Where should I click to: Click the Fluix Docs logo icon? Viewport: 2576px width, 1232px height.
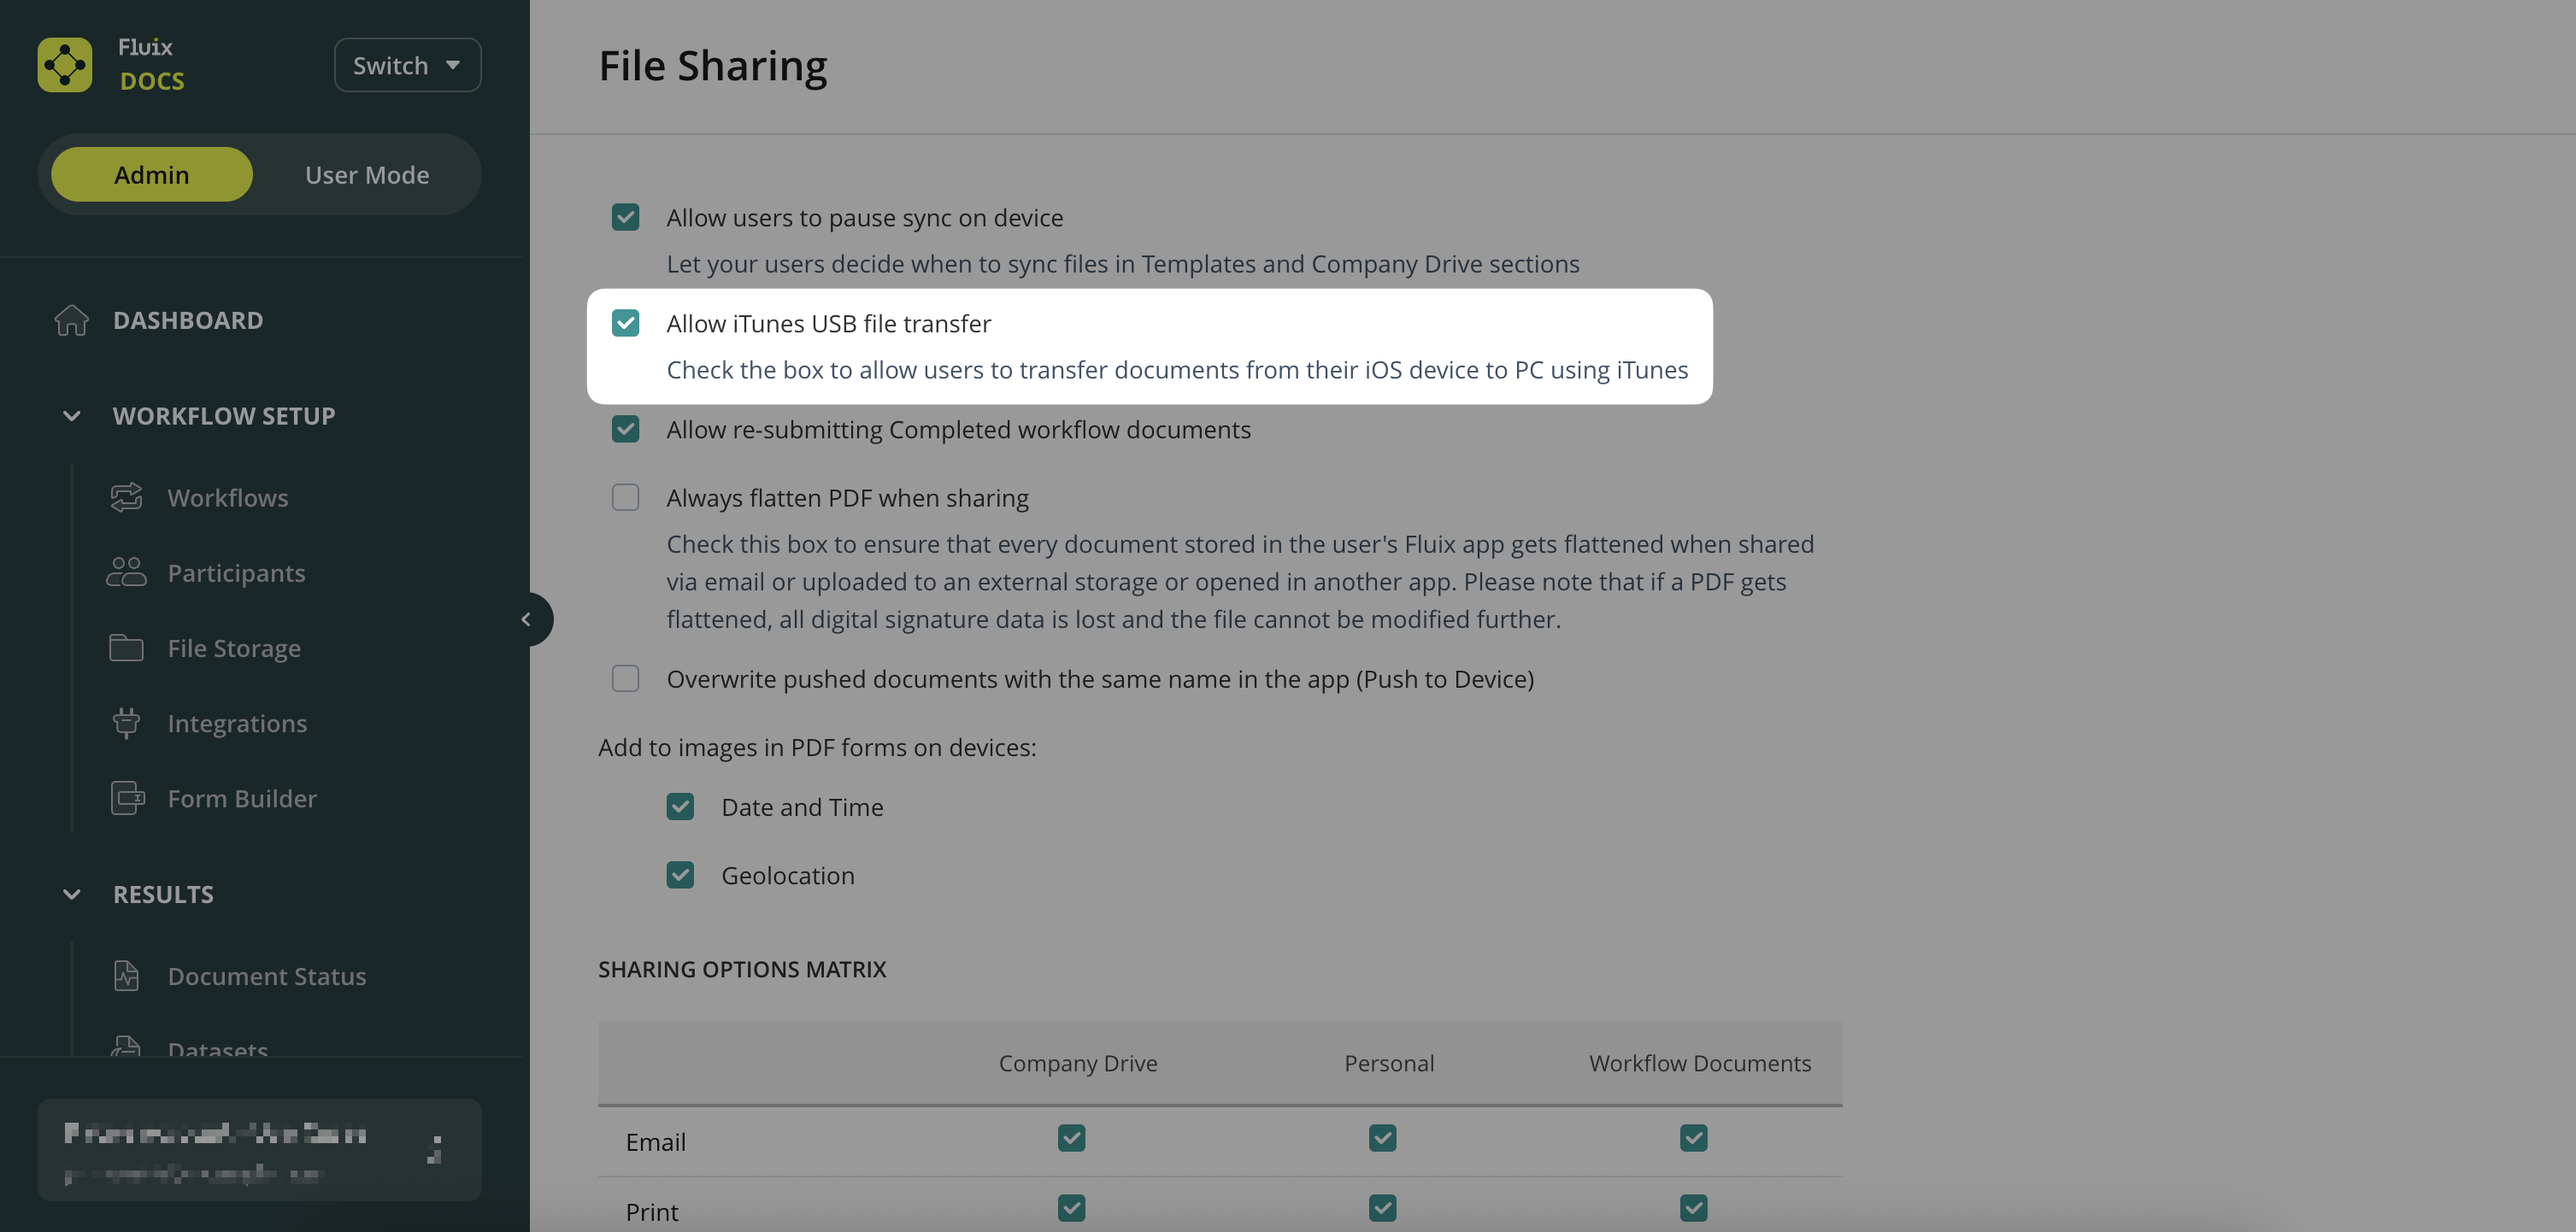[65, 65]
